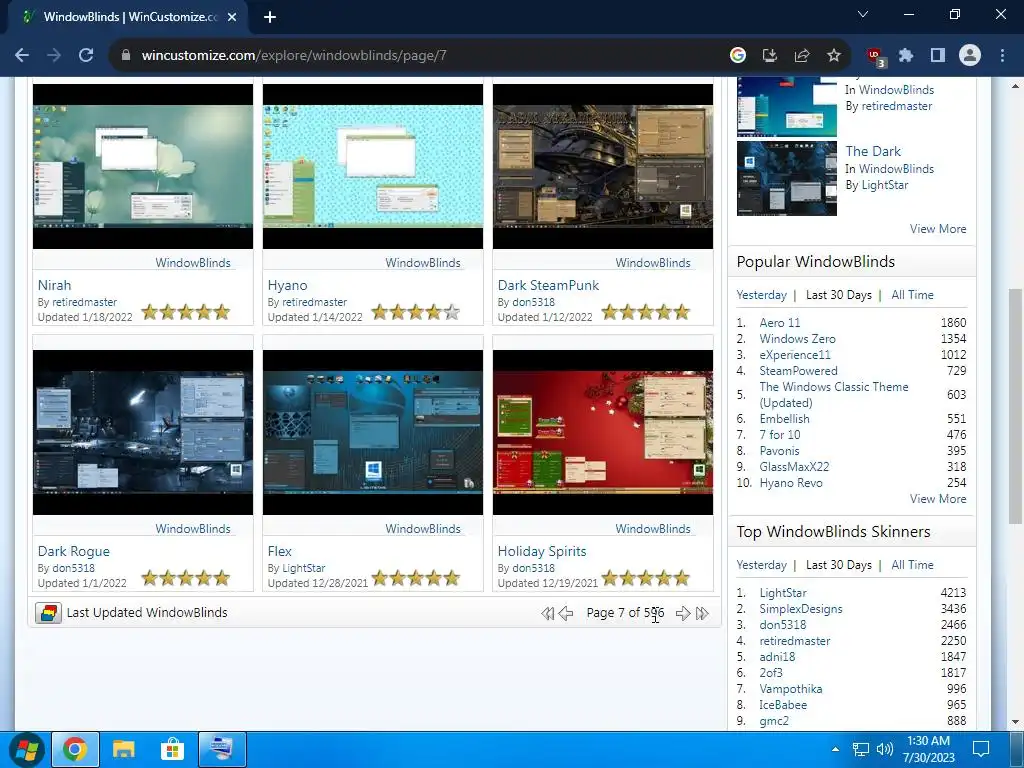The image size is (1024, 768).
Task: Open The Dark skin link in sidebar
Action: (872, 151)
